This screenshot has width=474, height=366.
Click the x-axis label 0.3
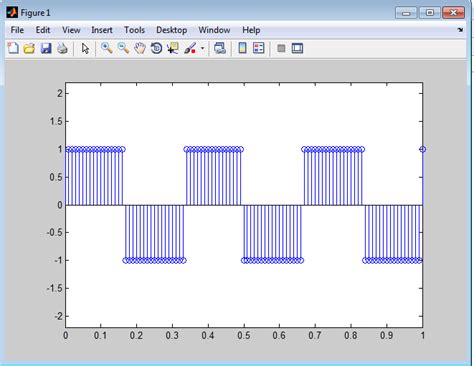tap(172, 335)
